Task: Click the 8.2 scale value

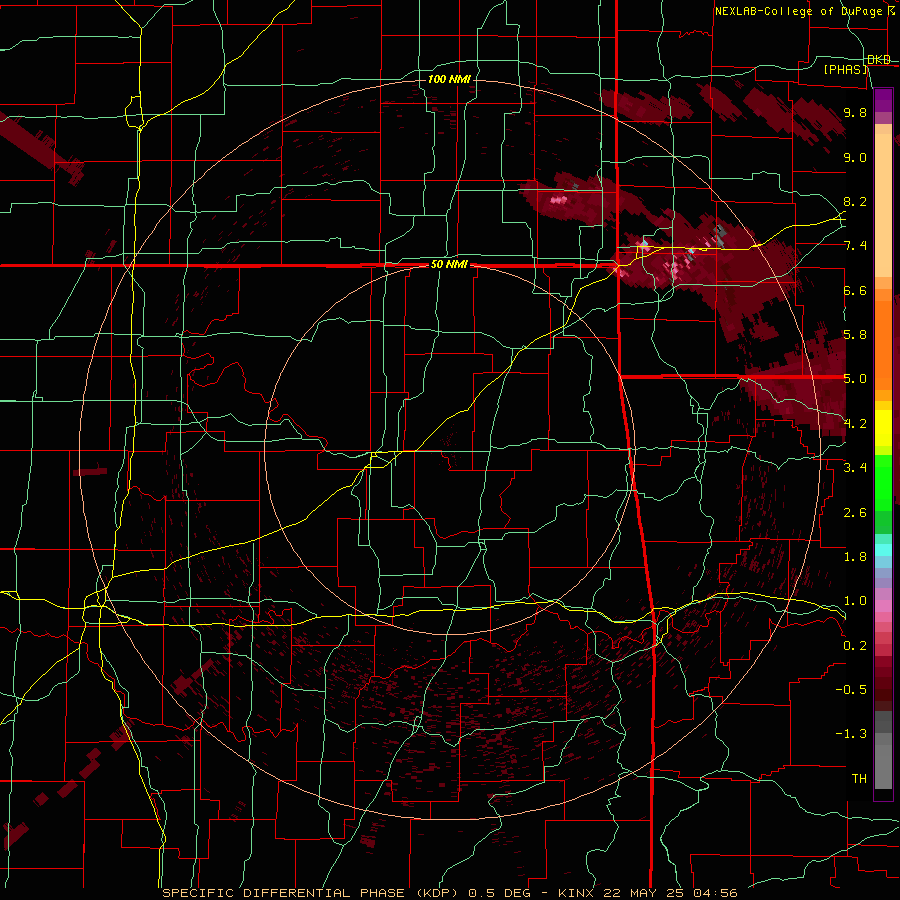Action: point(855,201)
